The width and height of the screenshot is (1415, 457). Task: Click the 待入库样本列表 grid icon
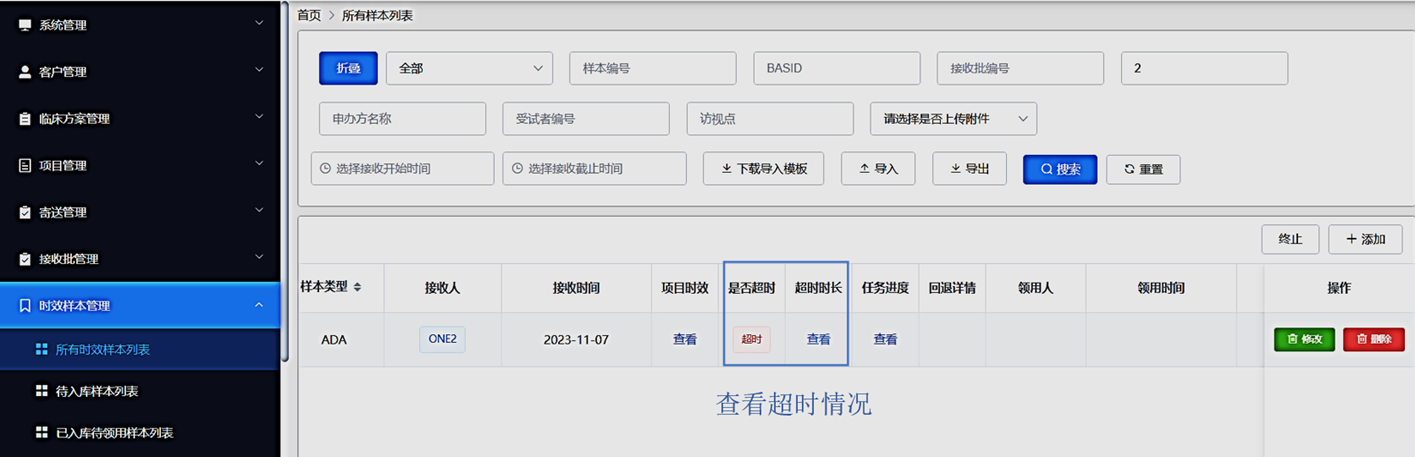pos(41,391)
